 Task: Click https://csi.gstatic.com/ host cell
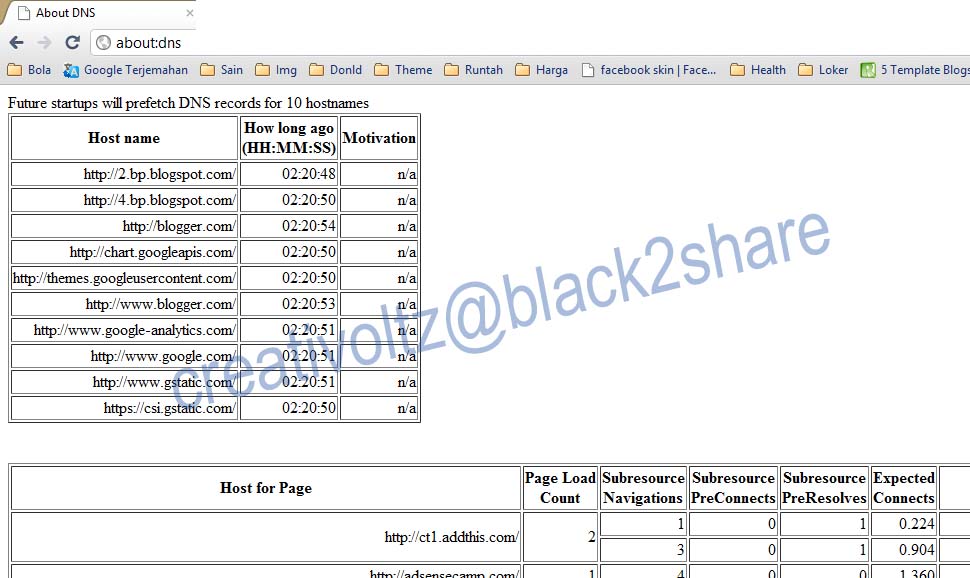point(124,408)
